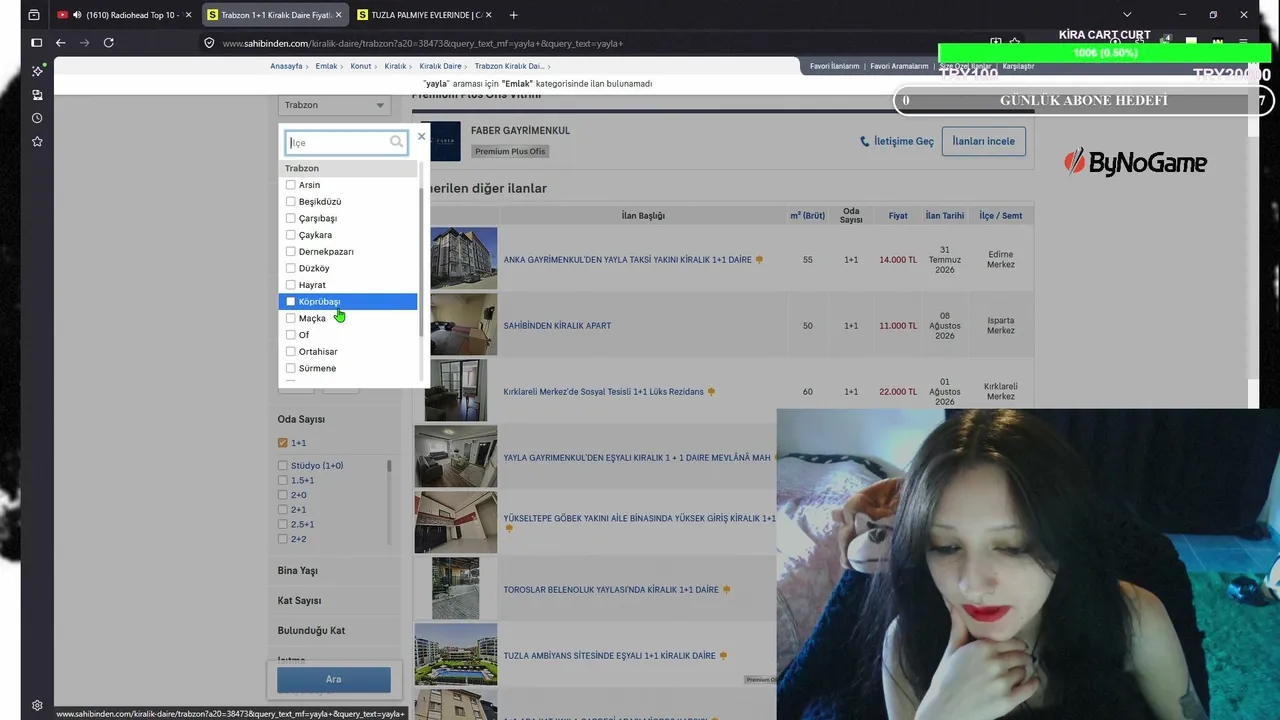Viewport: 1280px width, 720px height.
Task: Open the Trabzon province dropdown
Action: (x=334, y=105)
